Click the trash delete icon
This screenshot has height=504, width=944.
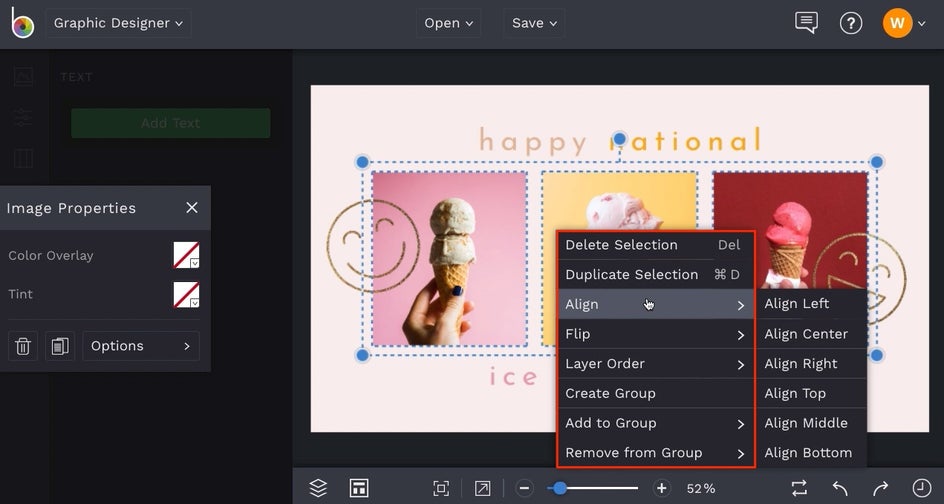(x=23, y=346)
